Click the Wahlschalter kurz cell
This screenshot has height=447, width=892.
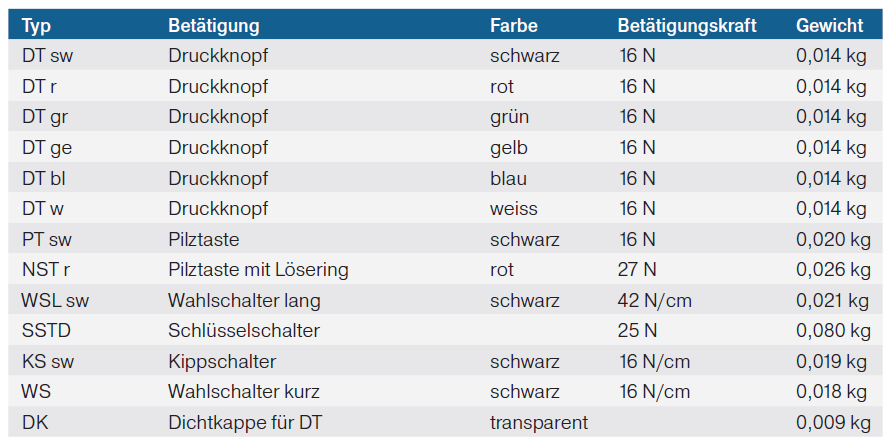pyautogui.click(x=243, y=392)
